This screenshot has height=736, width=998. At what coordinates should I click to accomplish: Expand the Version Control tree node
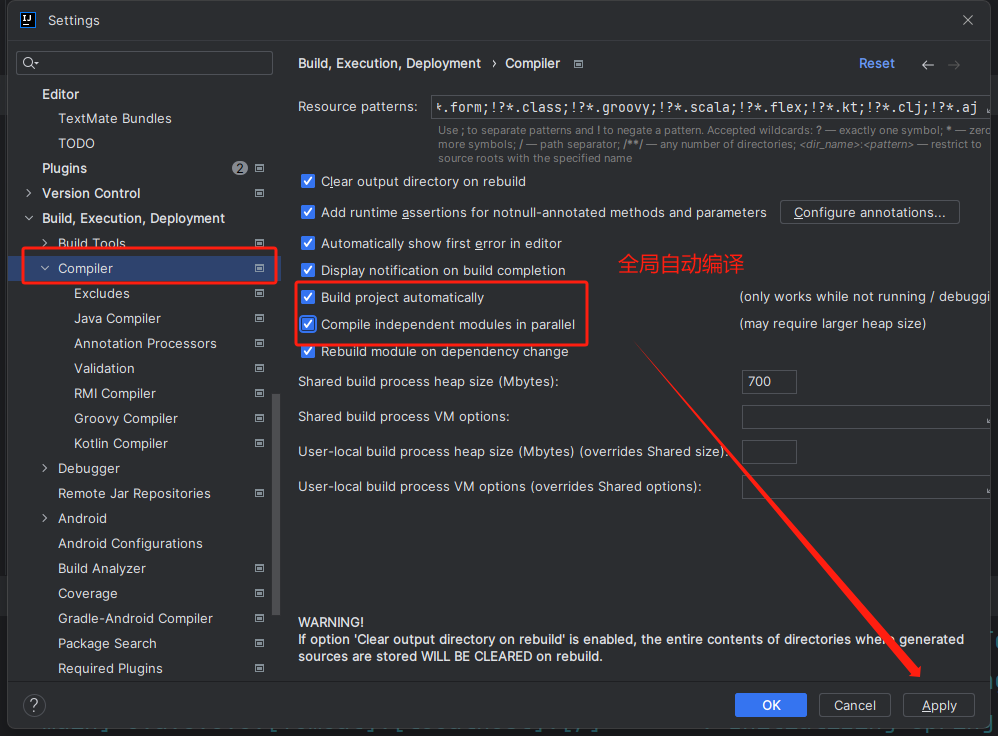pos(29,193)
